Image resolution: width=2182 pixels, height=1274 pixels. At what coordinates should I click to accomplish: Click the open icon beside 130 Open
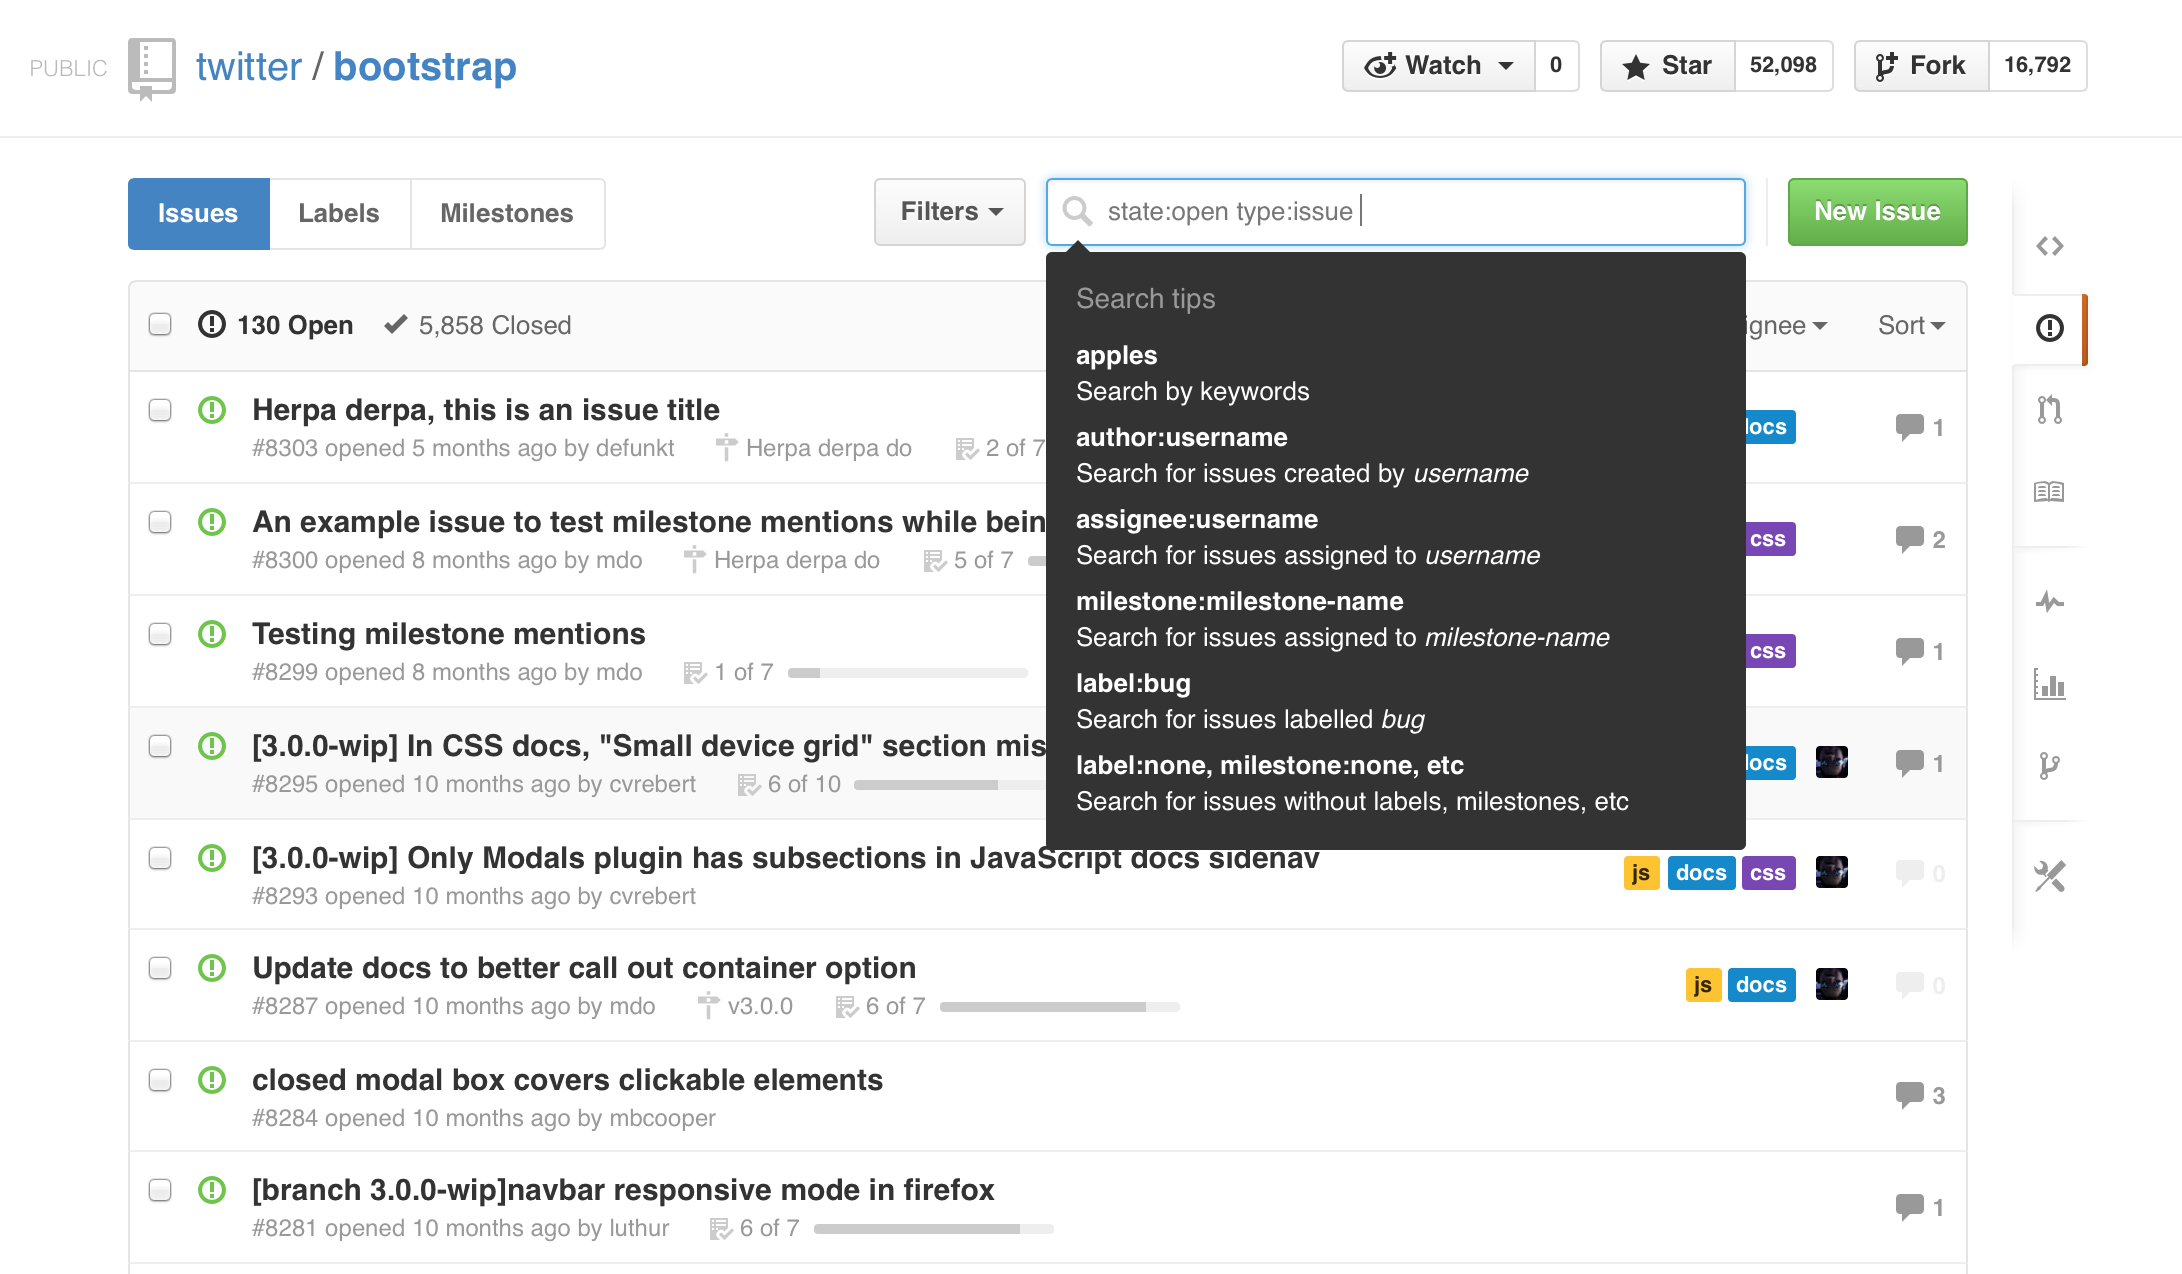pyautogui.click(x=212, y=324)
